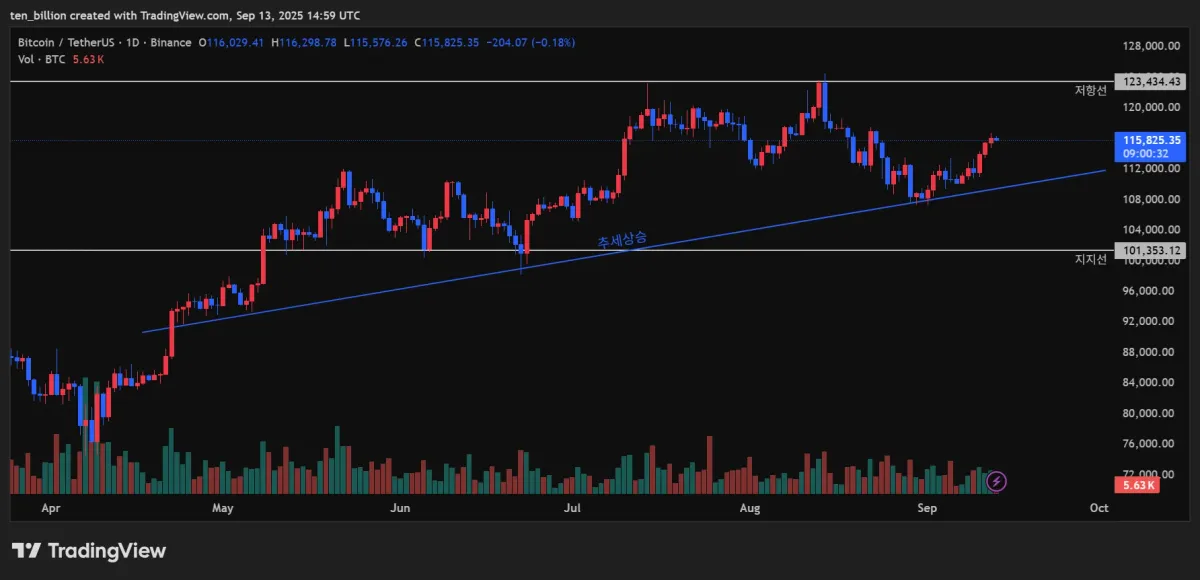Click the TradingView wordmark text
The width and height of the screenshot is (1200, 580).
107,550
